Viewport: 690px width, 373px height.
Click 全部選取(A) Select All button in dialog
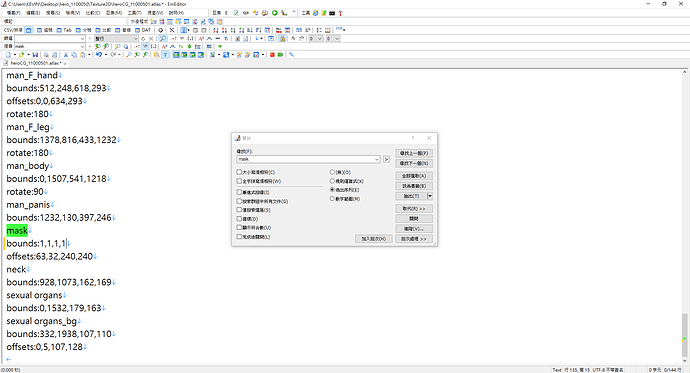[x=414, y=176]
